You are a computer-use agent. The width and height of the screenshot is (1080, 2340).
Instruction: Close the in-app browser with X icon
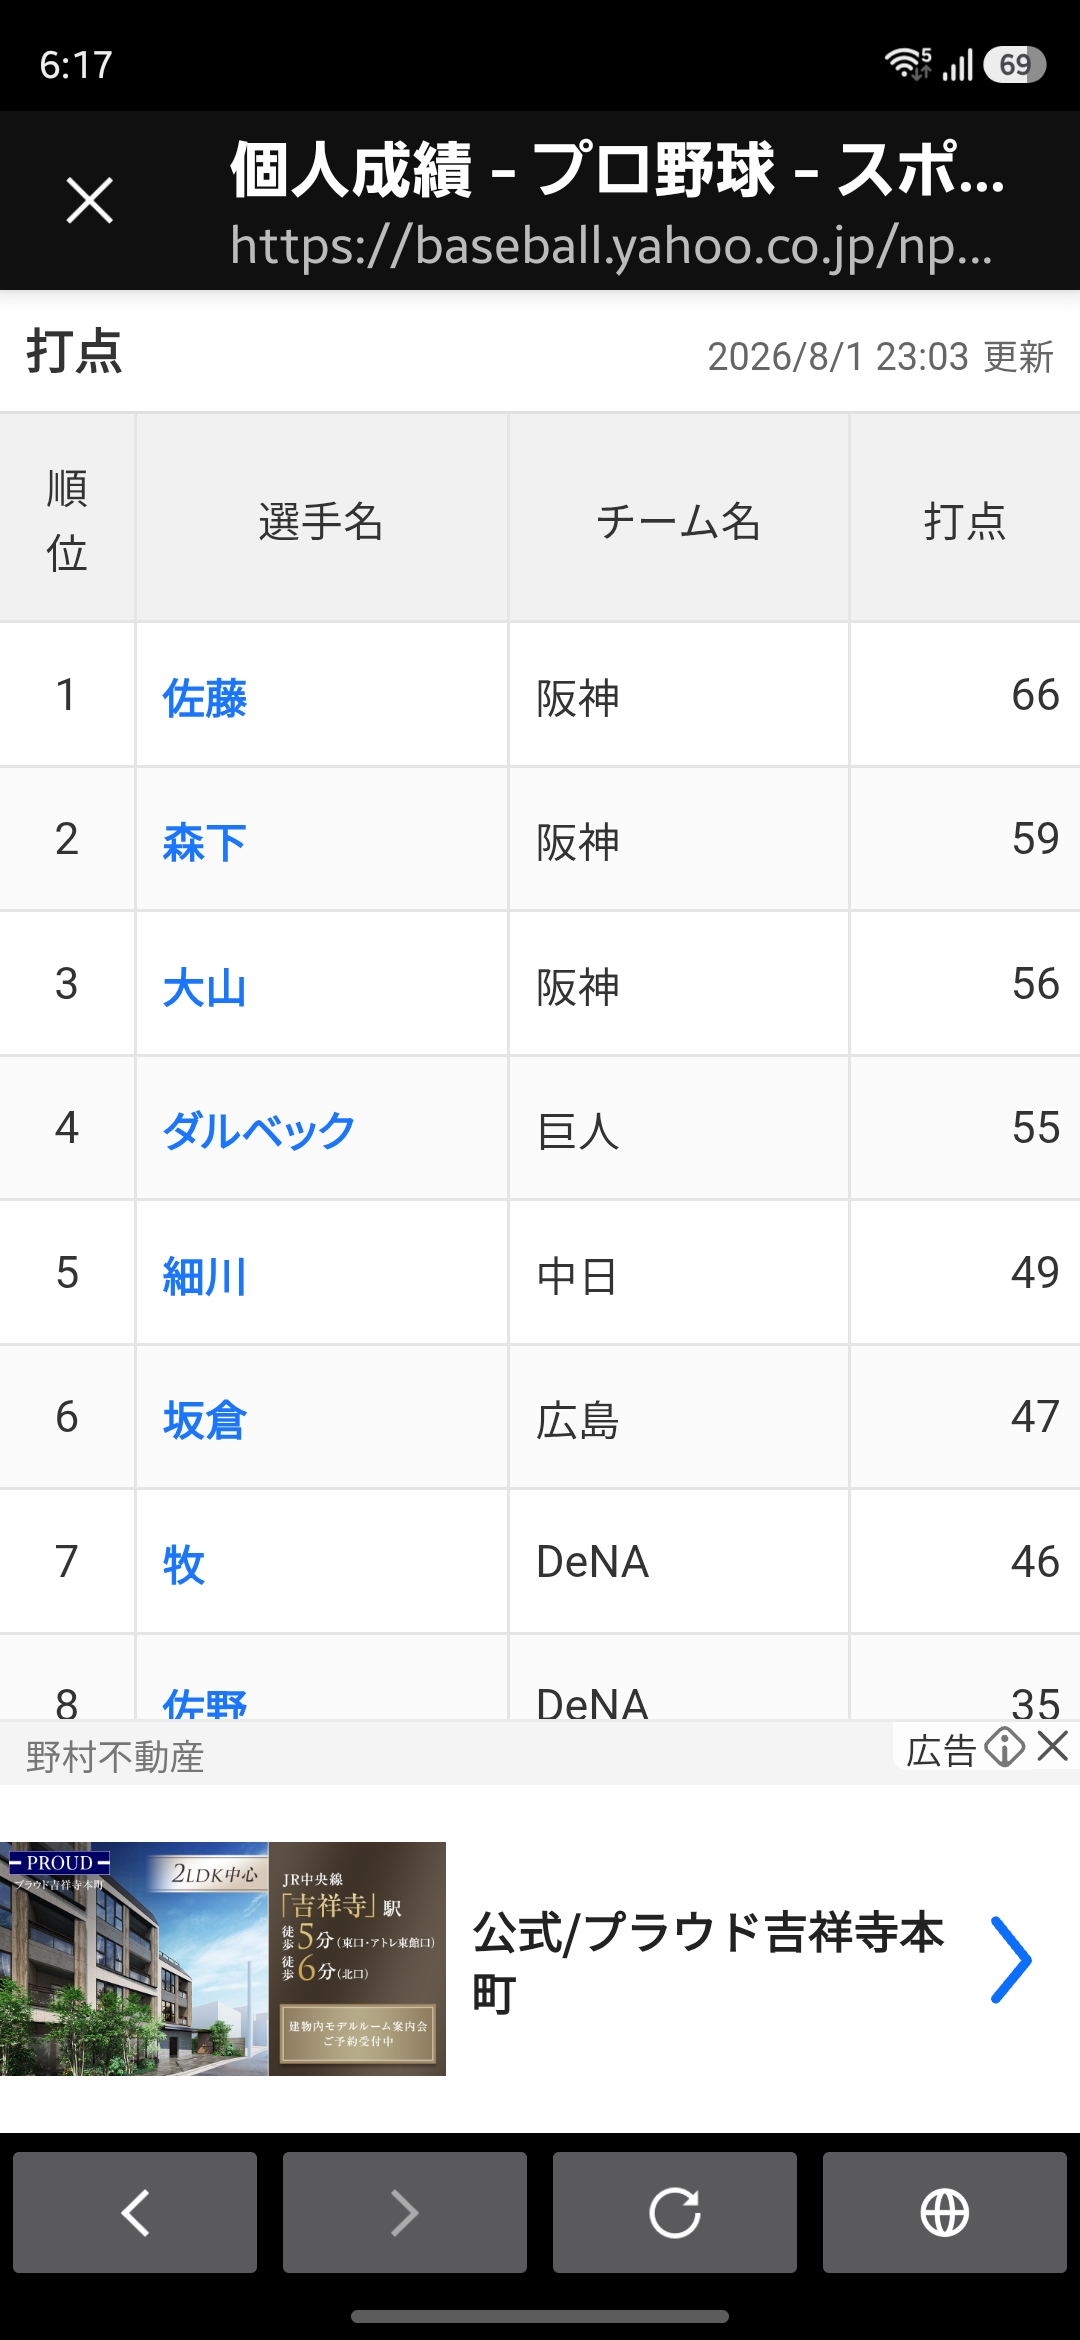coord(89,200)
